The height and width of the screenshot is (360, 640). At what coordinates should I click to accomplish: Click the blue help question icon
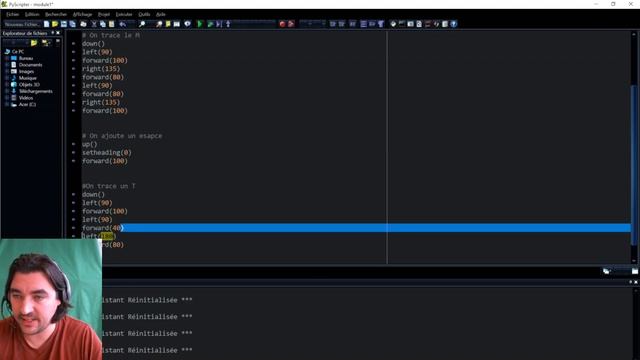pos(453,24)
